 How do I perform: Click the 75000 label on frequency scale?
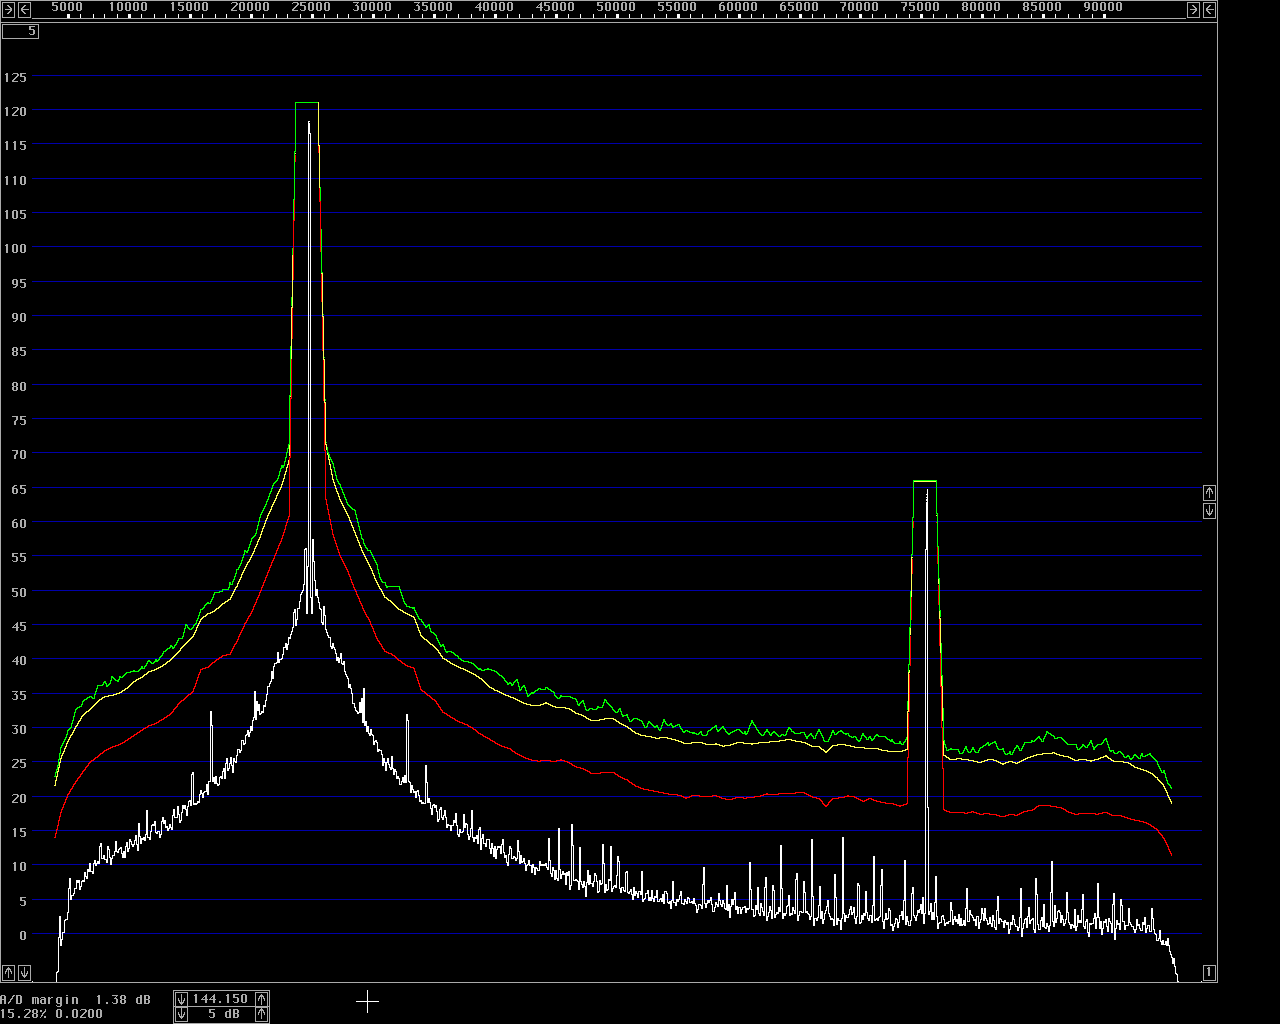920,7
